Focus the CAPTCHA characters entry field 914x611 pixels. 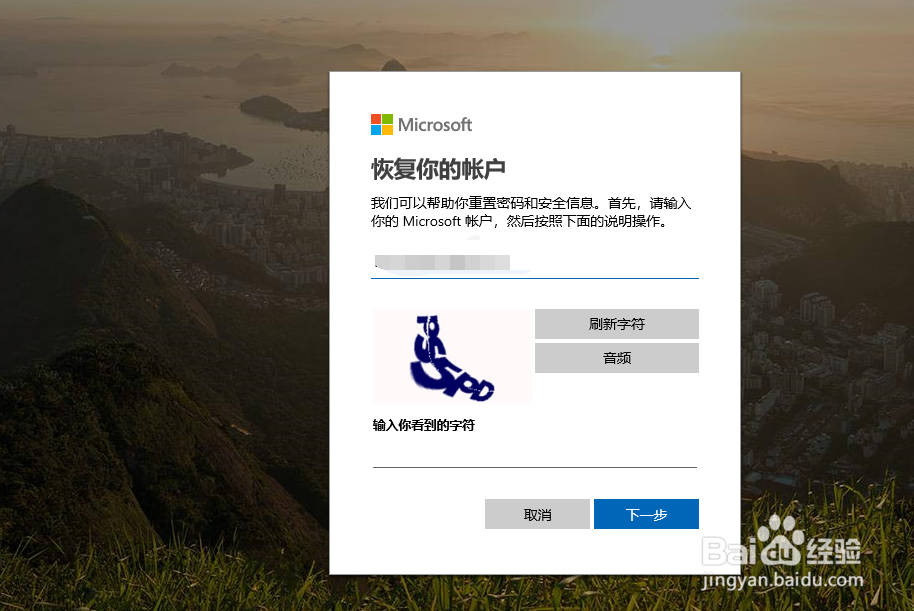535,454
